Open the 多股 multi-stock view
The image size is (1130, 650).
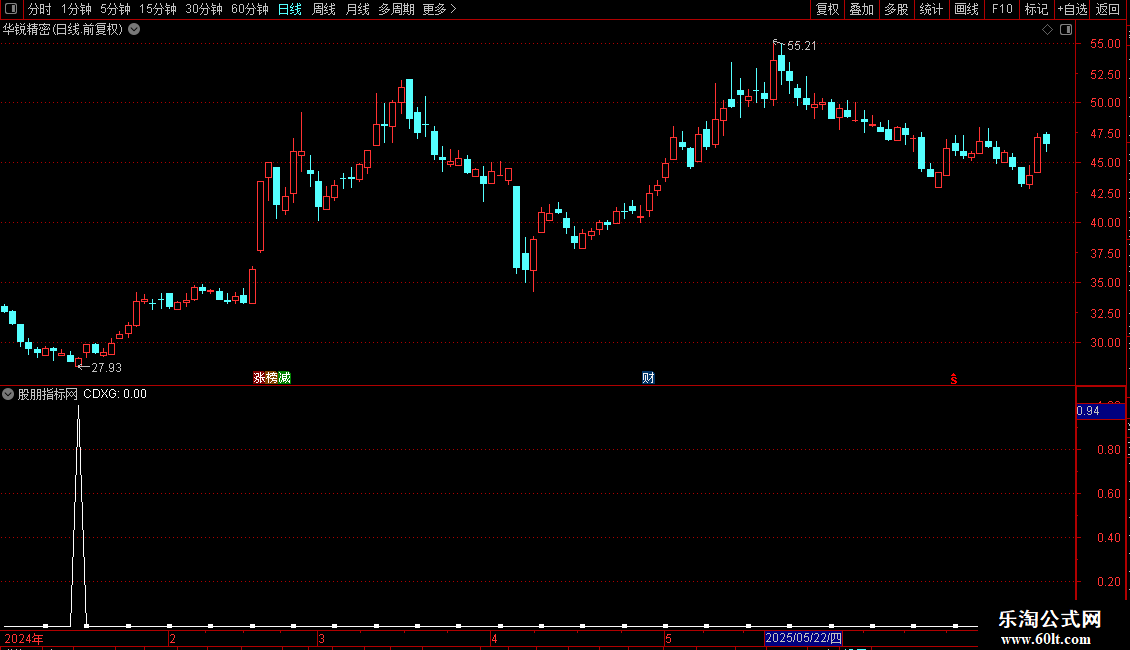897,9
